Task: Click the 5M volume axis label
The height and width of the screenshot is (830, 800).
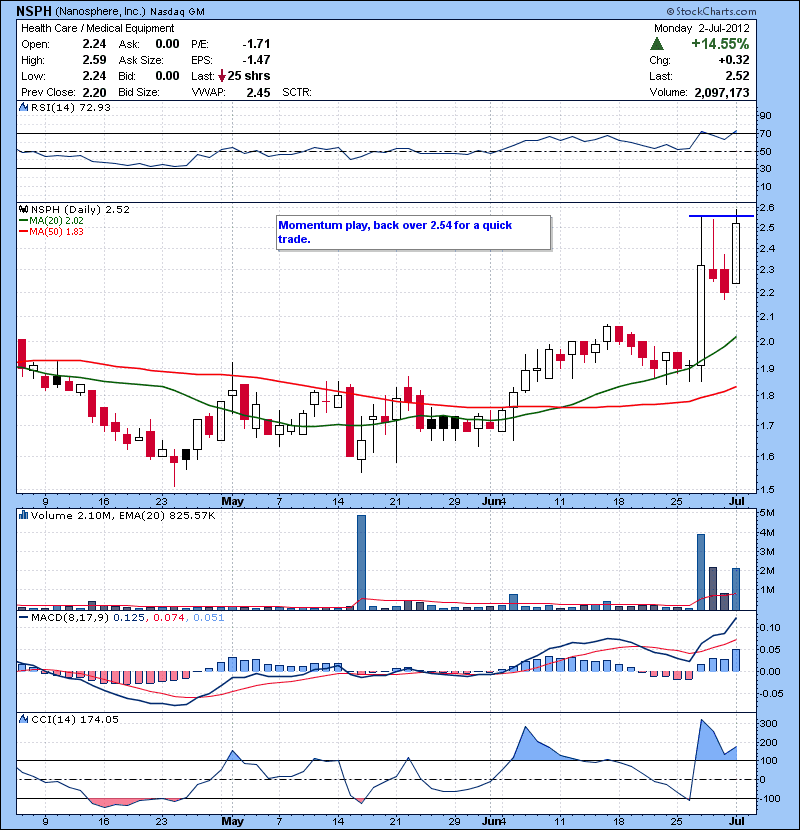Action: tap(767, 513)
